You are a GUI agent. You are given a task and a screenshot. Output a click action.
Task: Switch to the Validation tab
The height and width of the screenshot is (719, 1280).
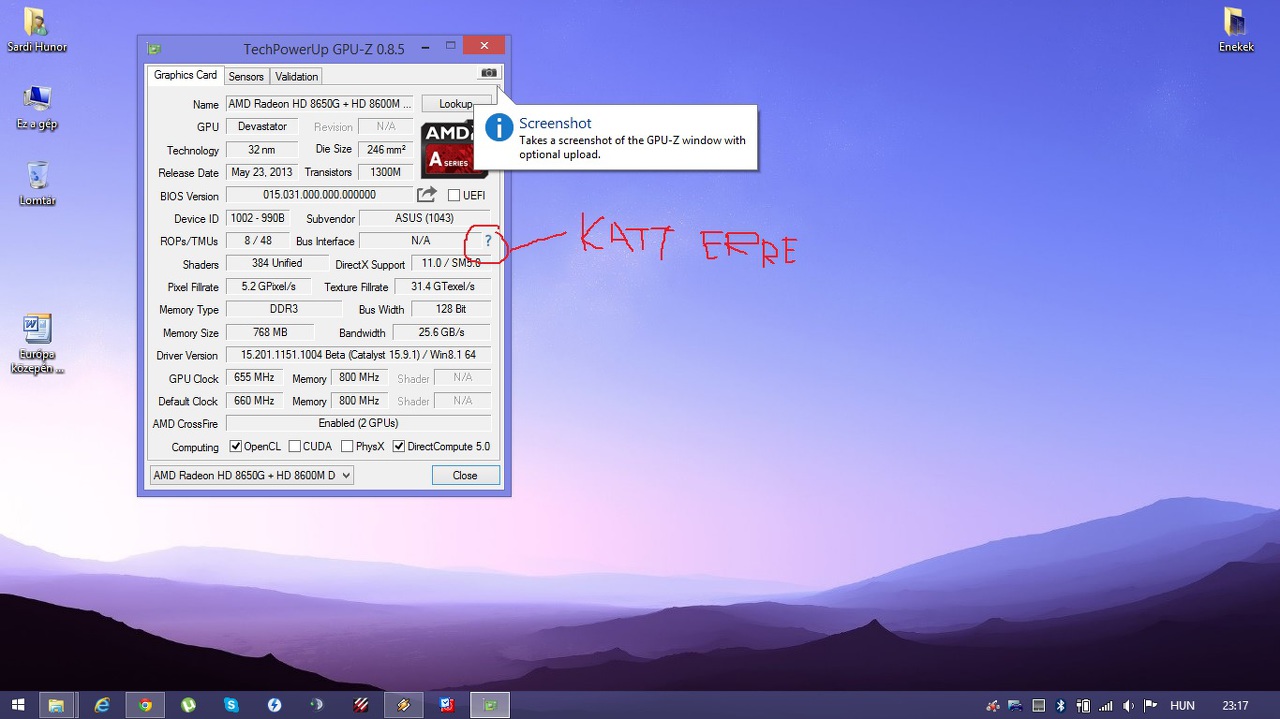point(296,76)
